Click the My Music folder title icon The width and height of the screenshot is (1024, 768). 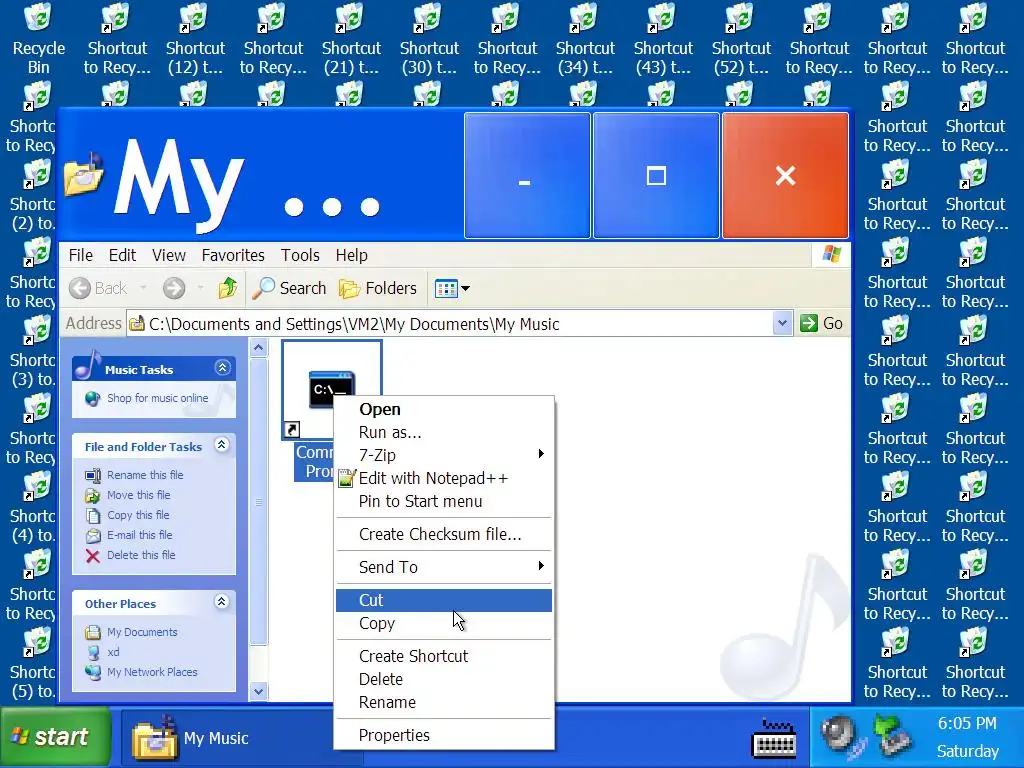click(x=84, y=175)
